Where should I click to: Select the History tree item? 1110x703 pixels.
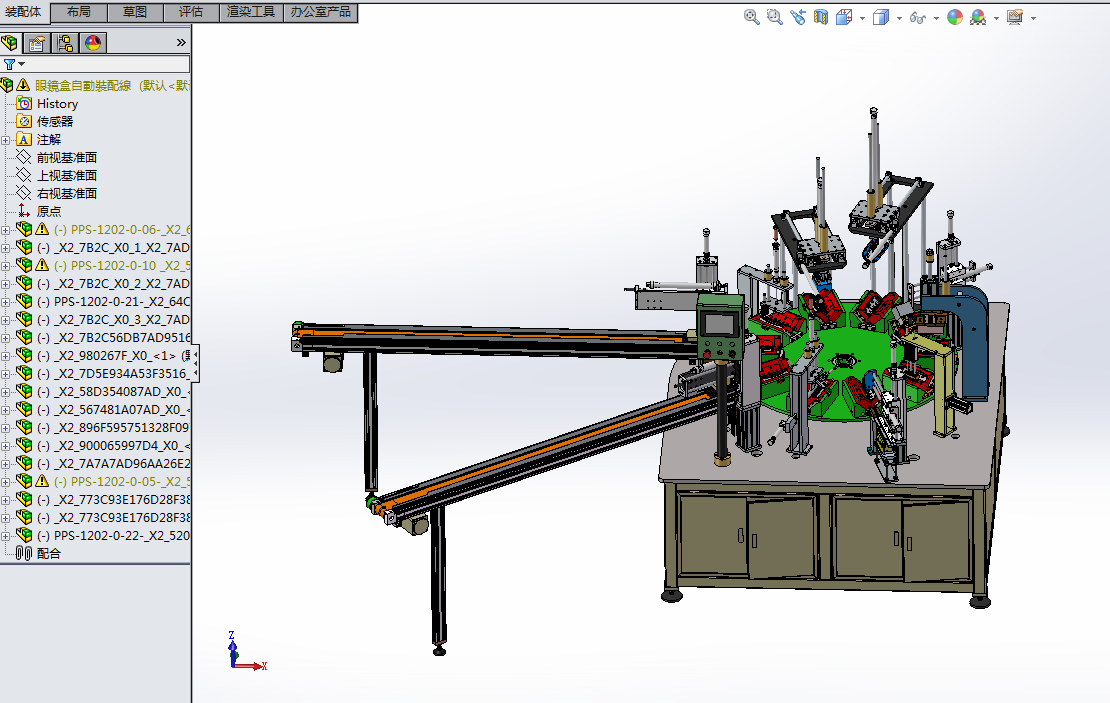click(57, 103)
